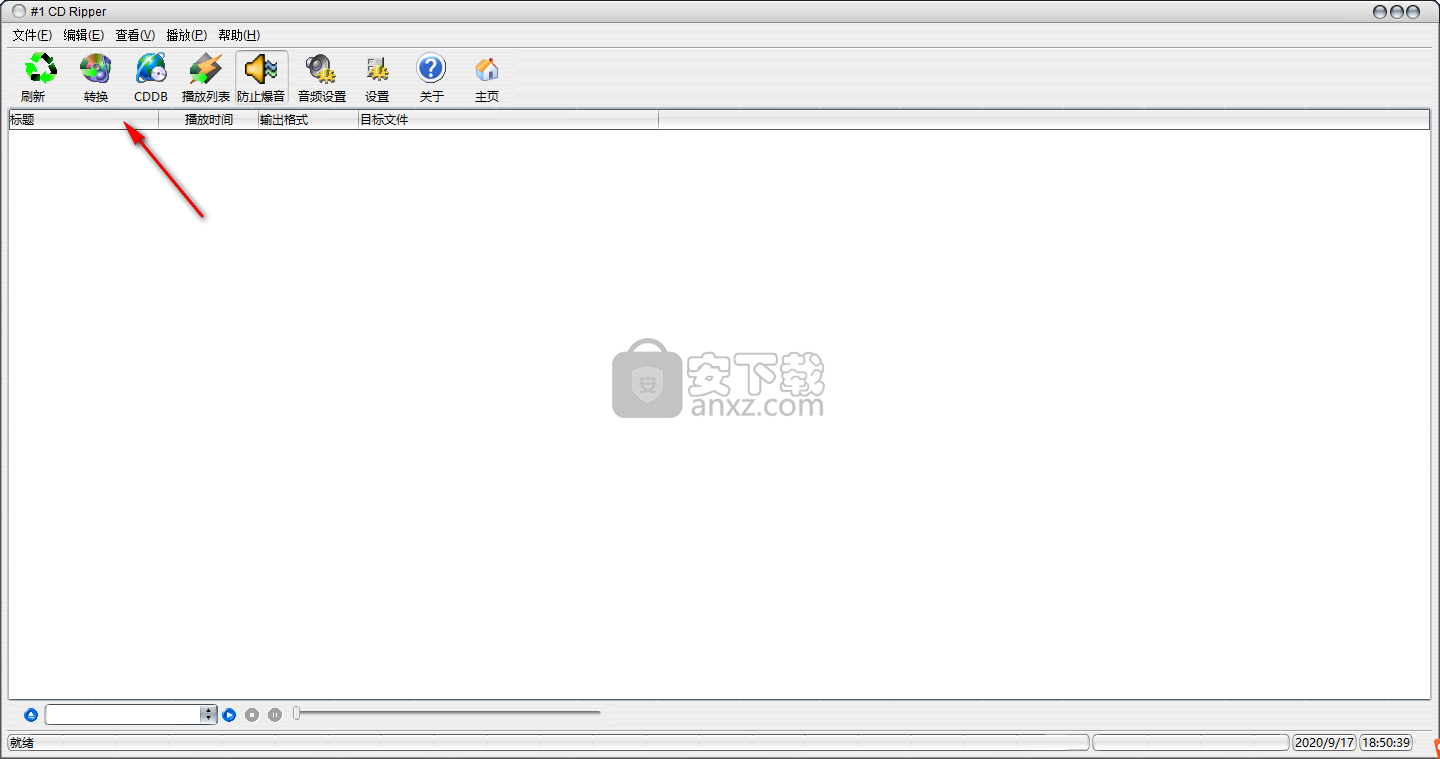The width and height of the screenshot is (1440, 759).
Task: Open the 播放(P) menu
Action: (186, 35)
